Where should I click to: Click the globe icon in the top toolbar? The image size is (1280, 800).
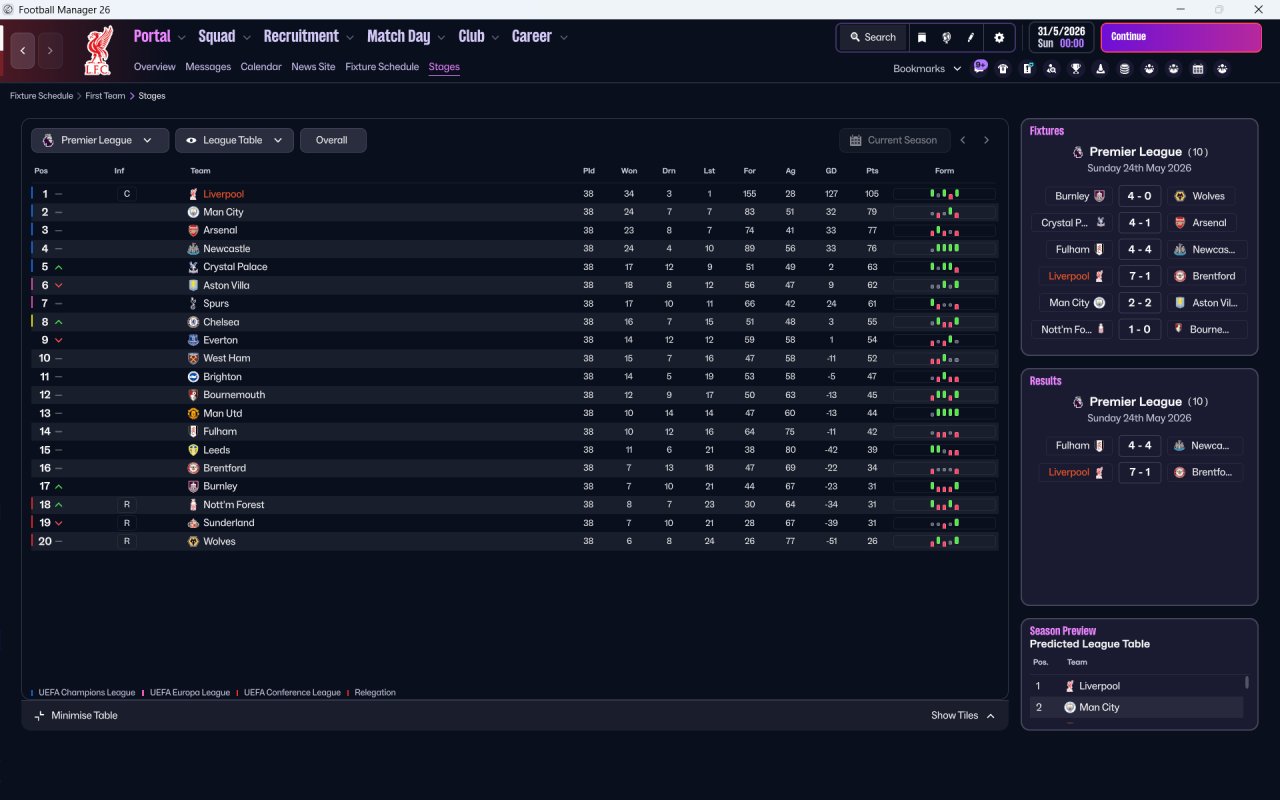[x=946, y=38]
